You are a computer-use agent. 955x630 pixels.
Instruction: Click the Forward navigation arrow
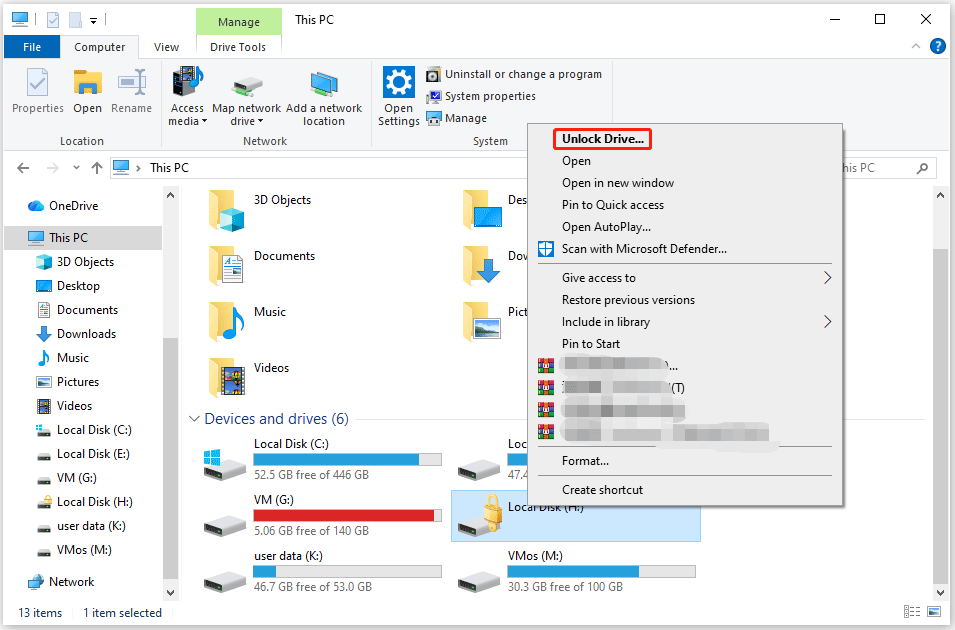point(53,168)
